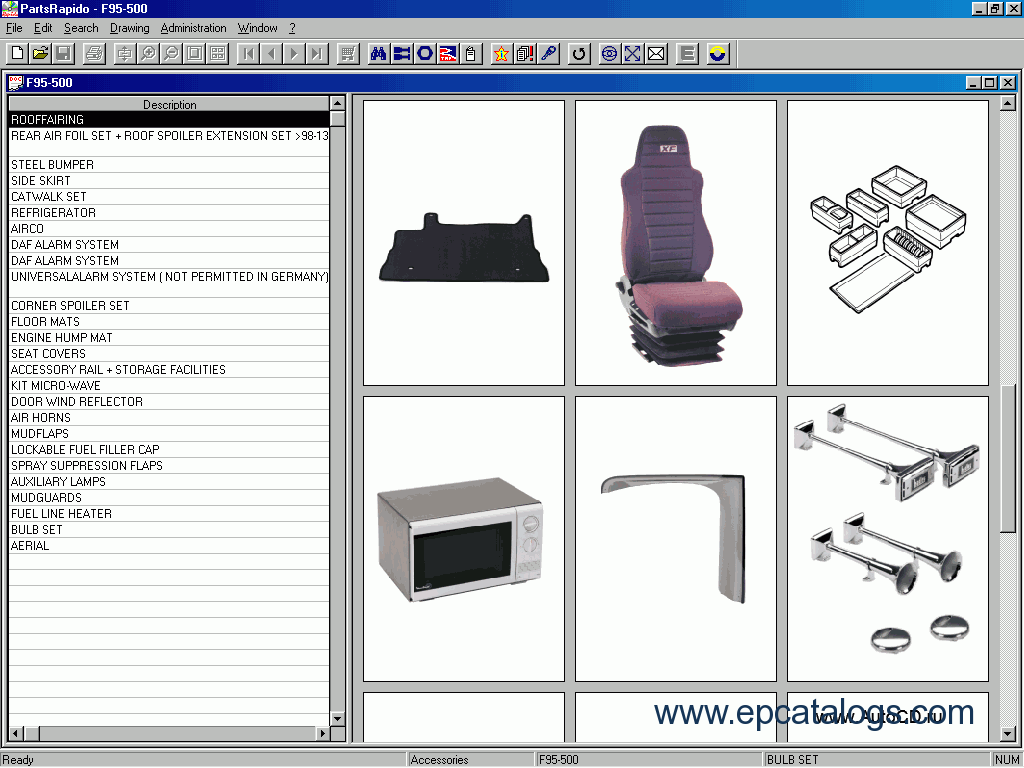The width and height of the screenshot is (1024, 768).
Task: Click the yellow and blue ring icon
Action: point(717,54)
